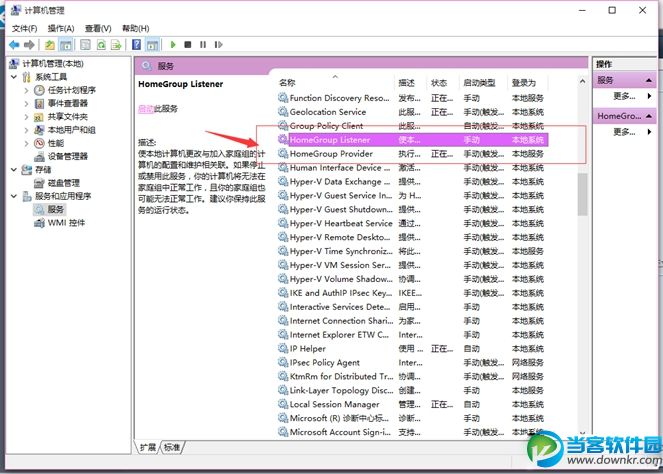Switch to the 扩展 tab
The width and height of the screenshot is (663, 474).
tap(148, 447)
